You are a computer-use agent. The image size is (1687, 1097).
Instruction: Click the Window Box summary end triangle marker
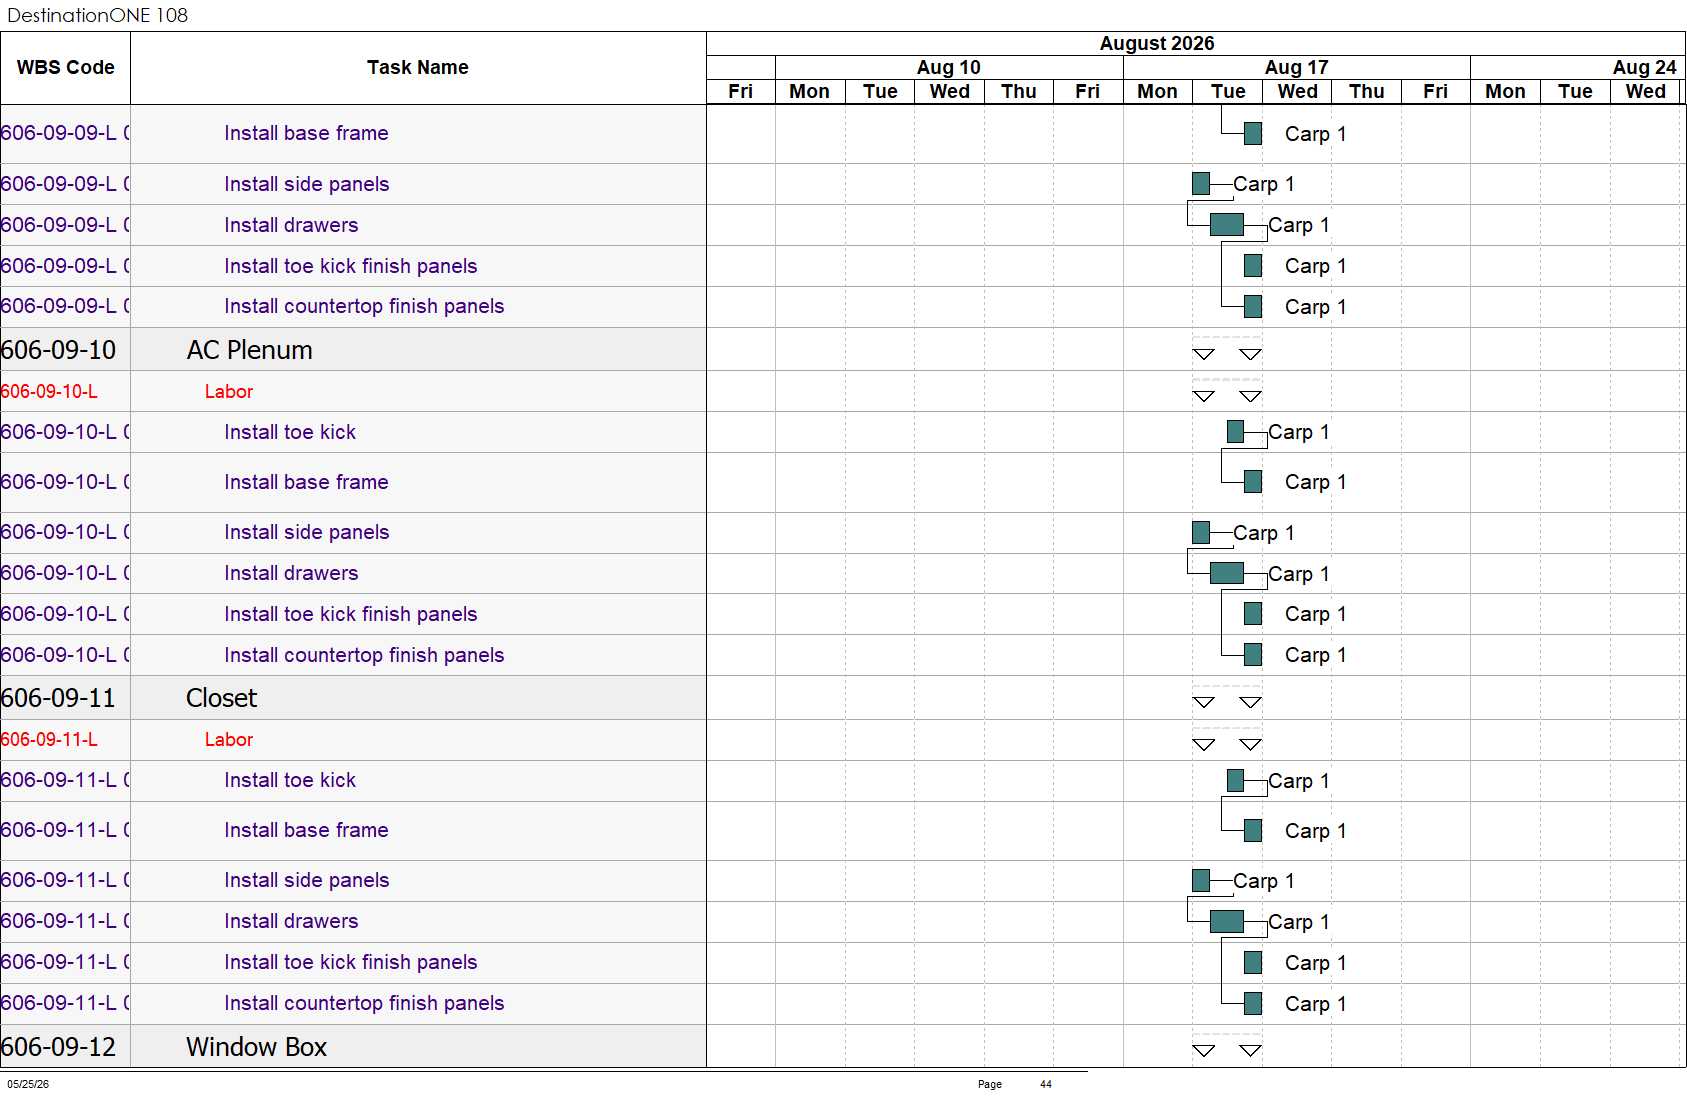click(x=1250, y=1050)
